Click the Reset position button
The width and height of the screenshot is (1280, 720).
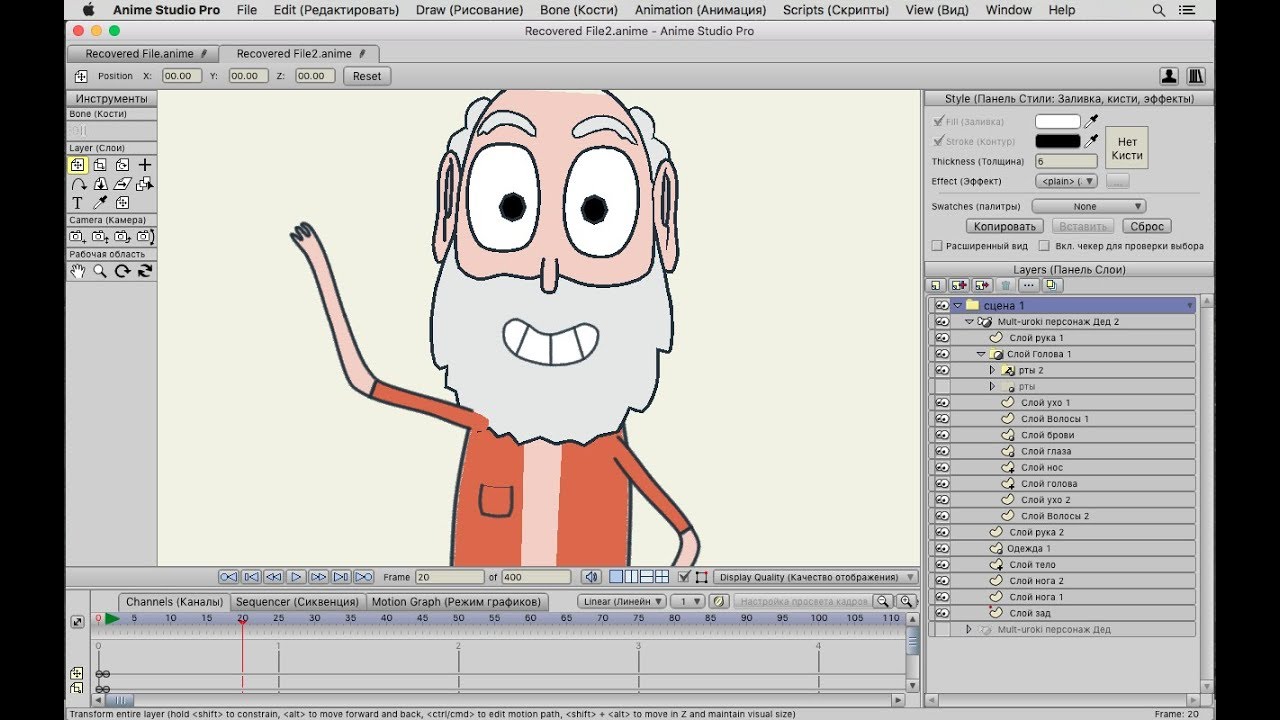pos(367,76)
